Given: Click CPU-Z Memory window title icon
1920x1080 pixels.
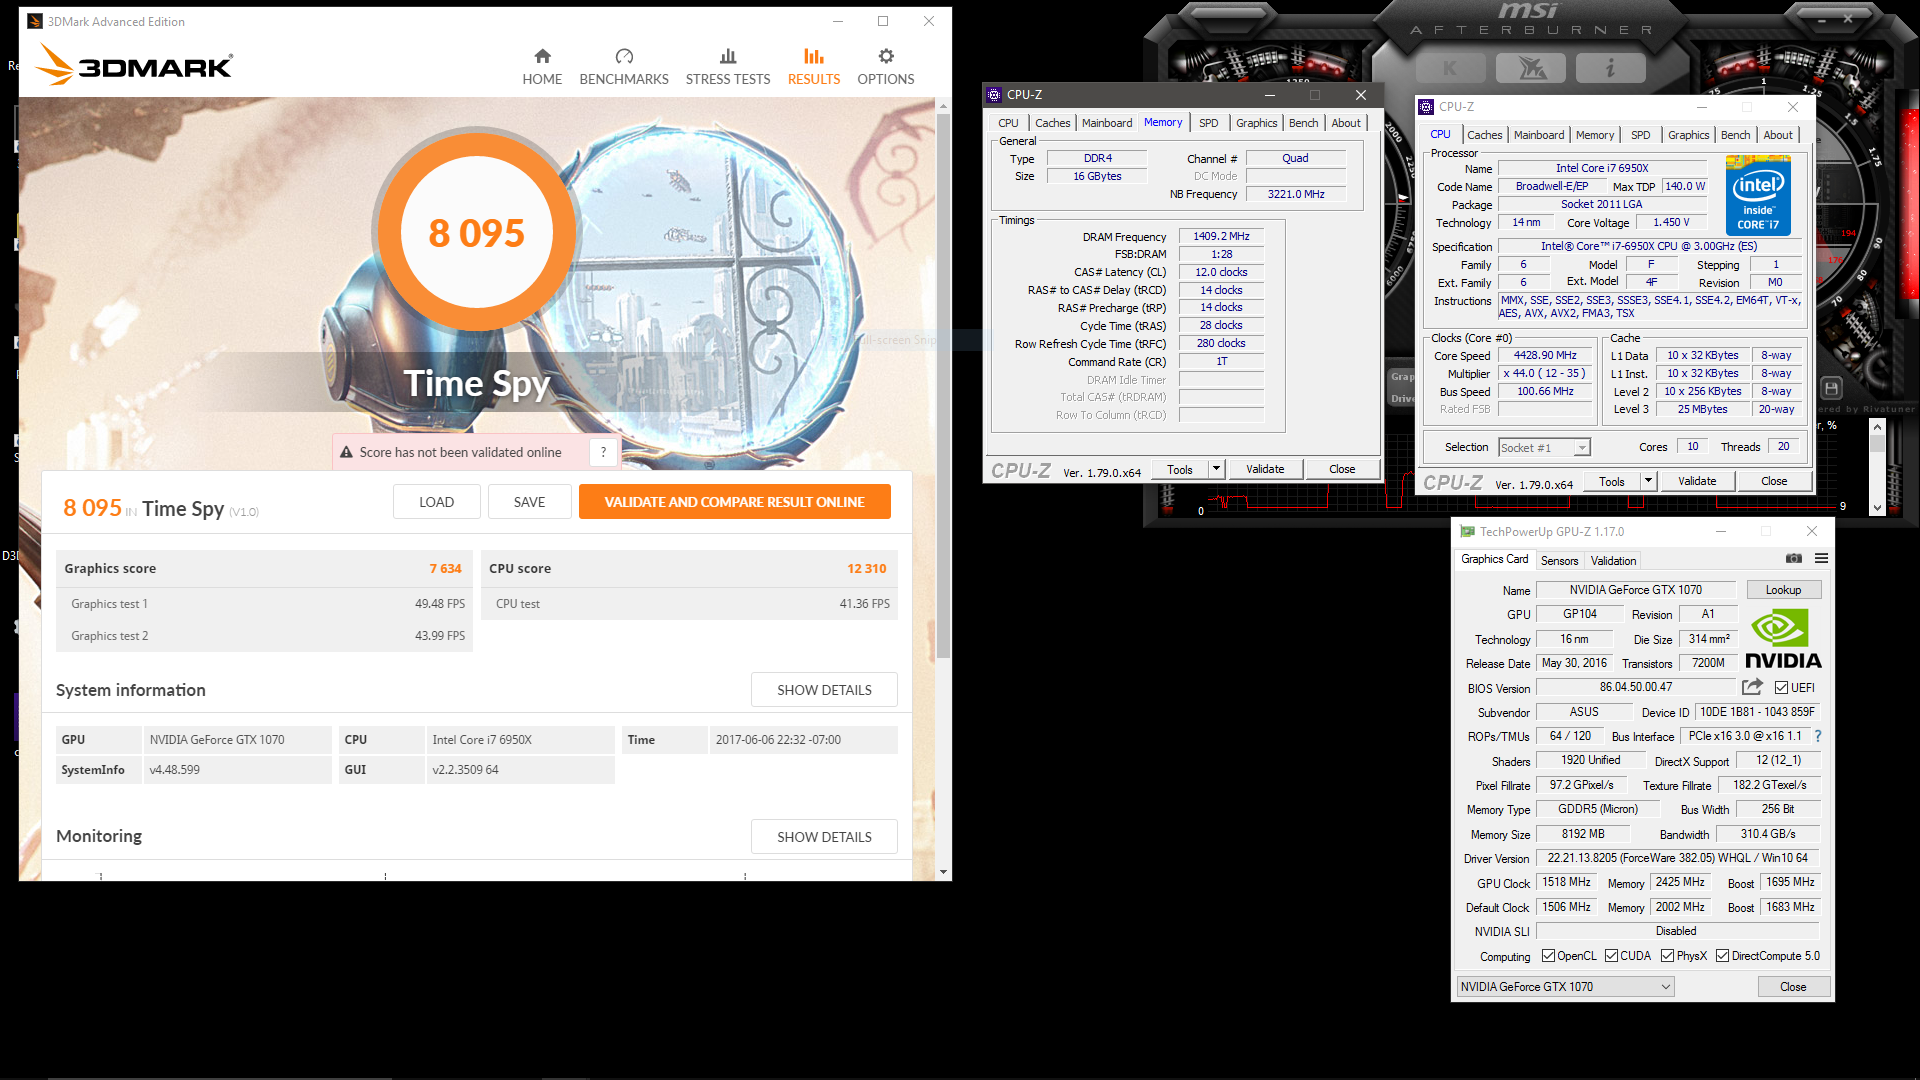Looking at the screenshot, I should tap(994, 95).
